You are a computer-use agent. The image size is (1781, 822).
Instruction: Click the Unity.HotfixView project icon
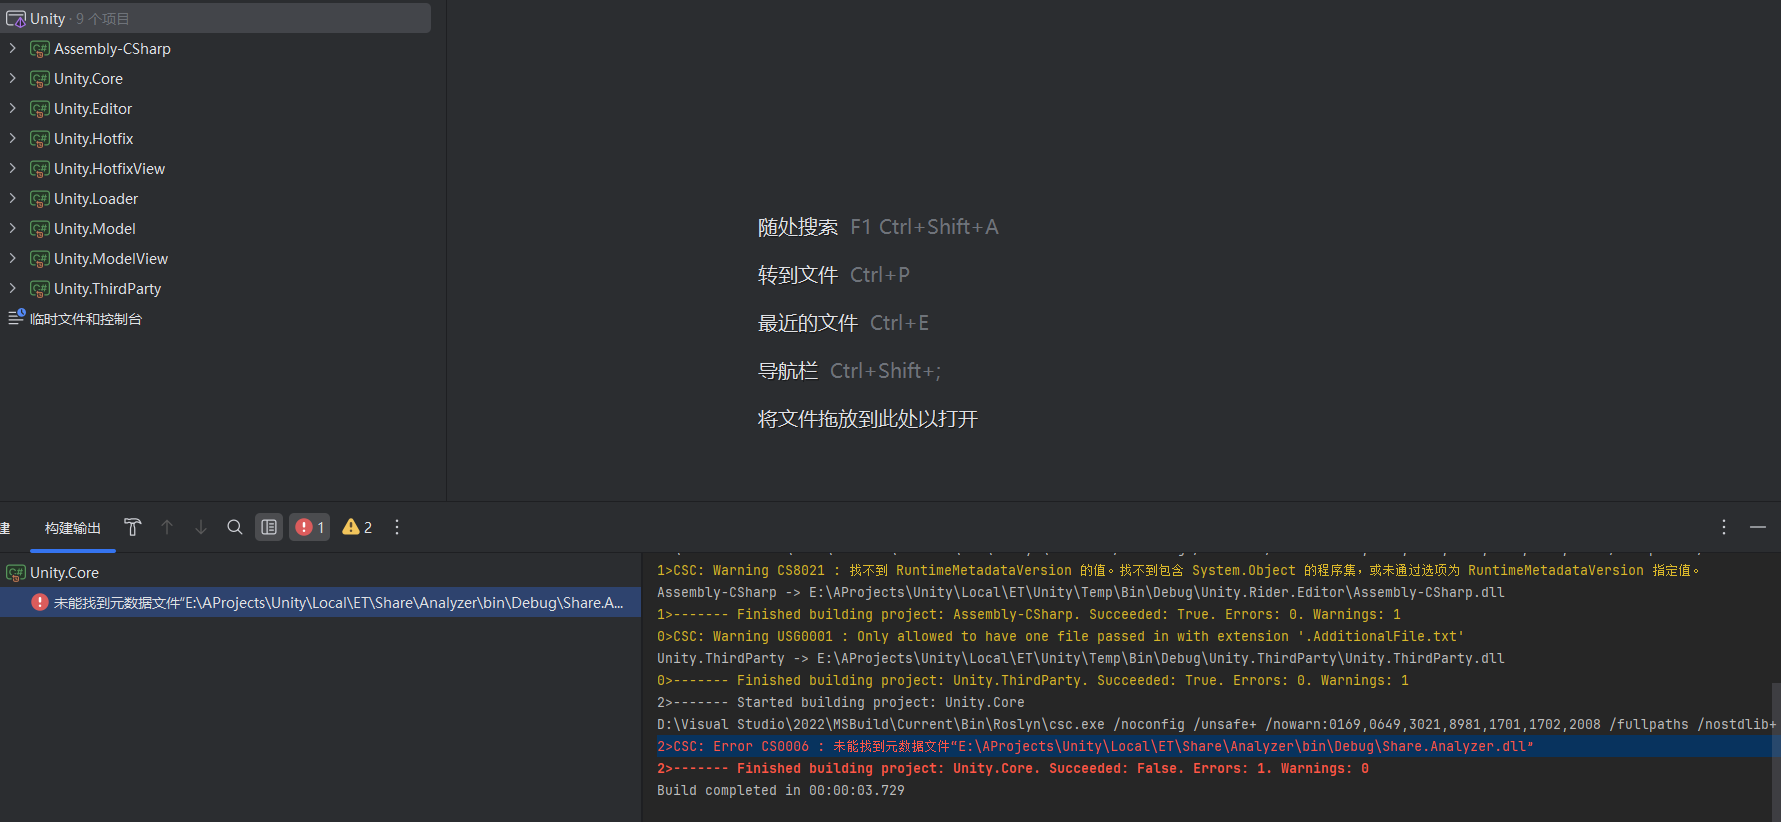40,169
